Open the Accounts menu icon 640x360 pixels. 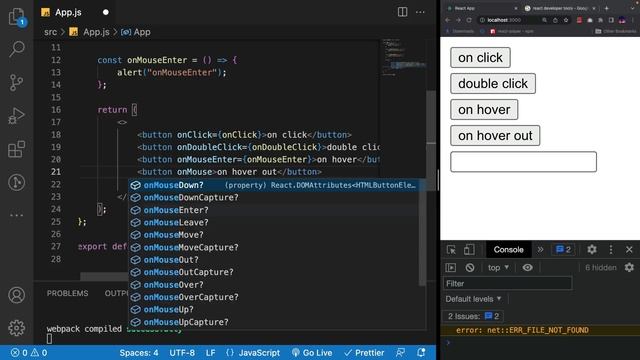[x=16, y=295]
